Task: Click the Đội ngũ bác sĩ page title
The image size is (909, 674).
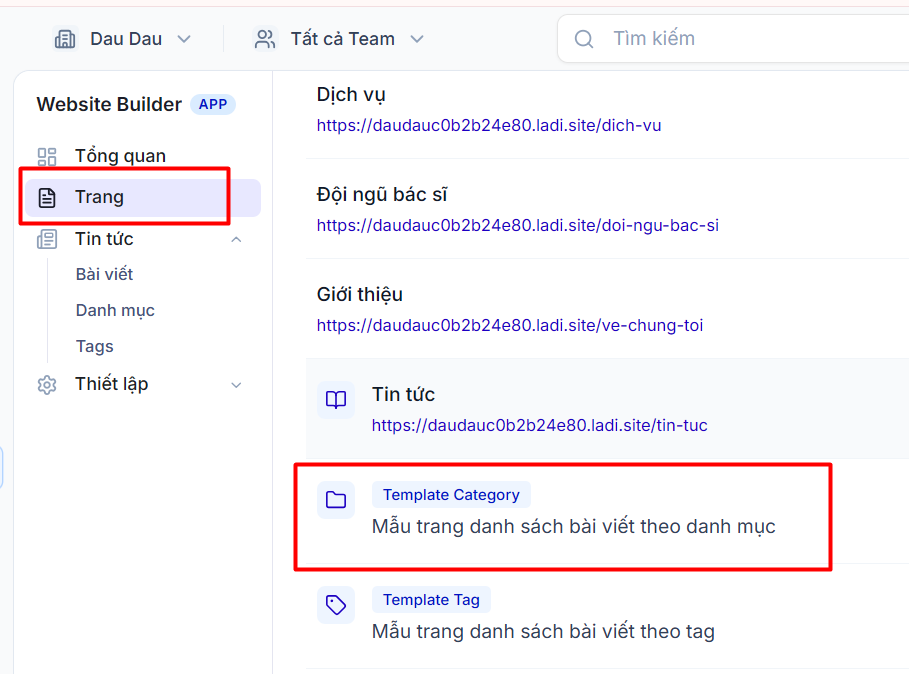Action: pos(382,195)
